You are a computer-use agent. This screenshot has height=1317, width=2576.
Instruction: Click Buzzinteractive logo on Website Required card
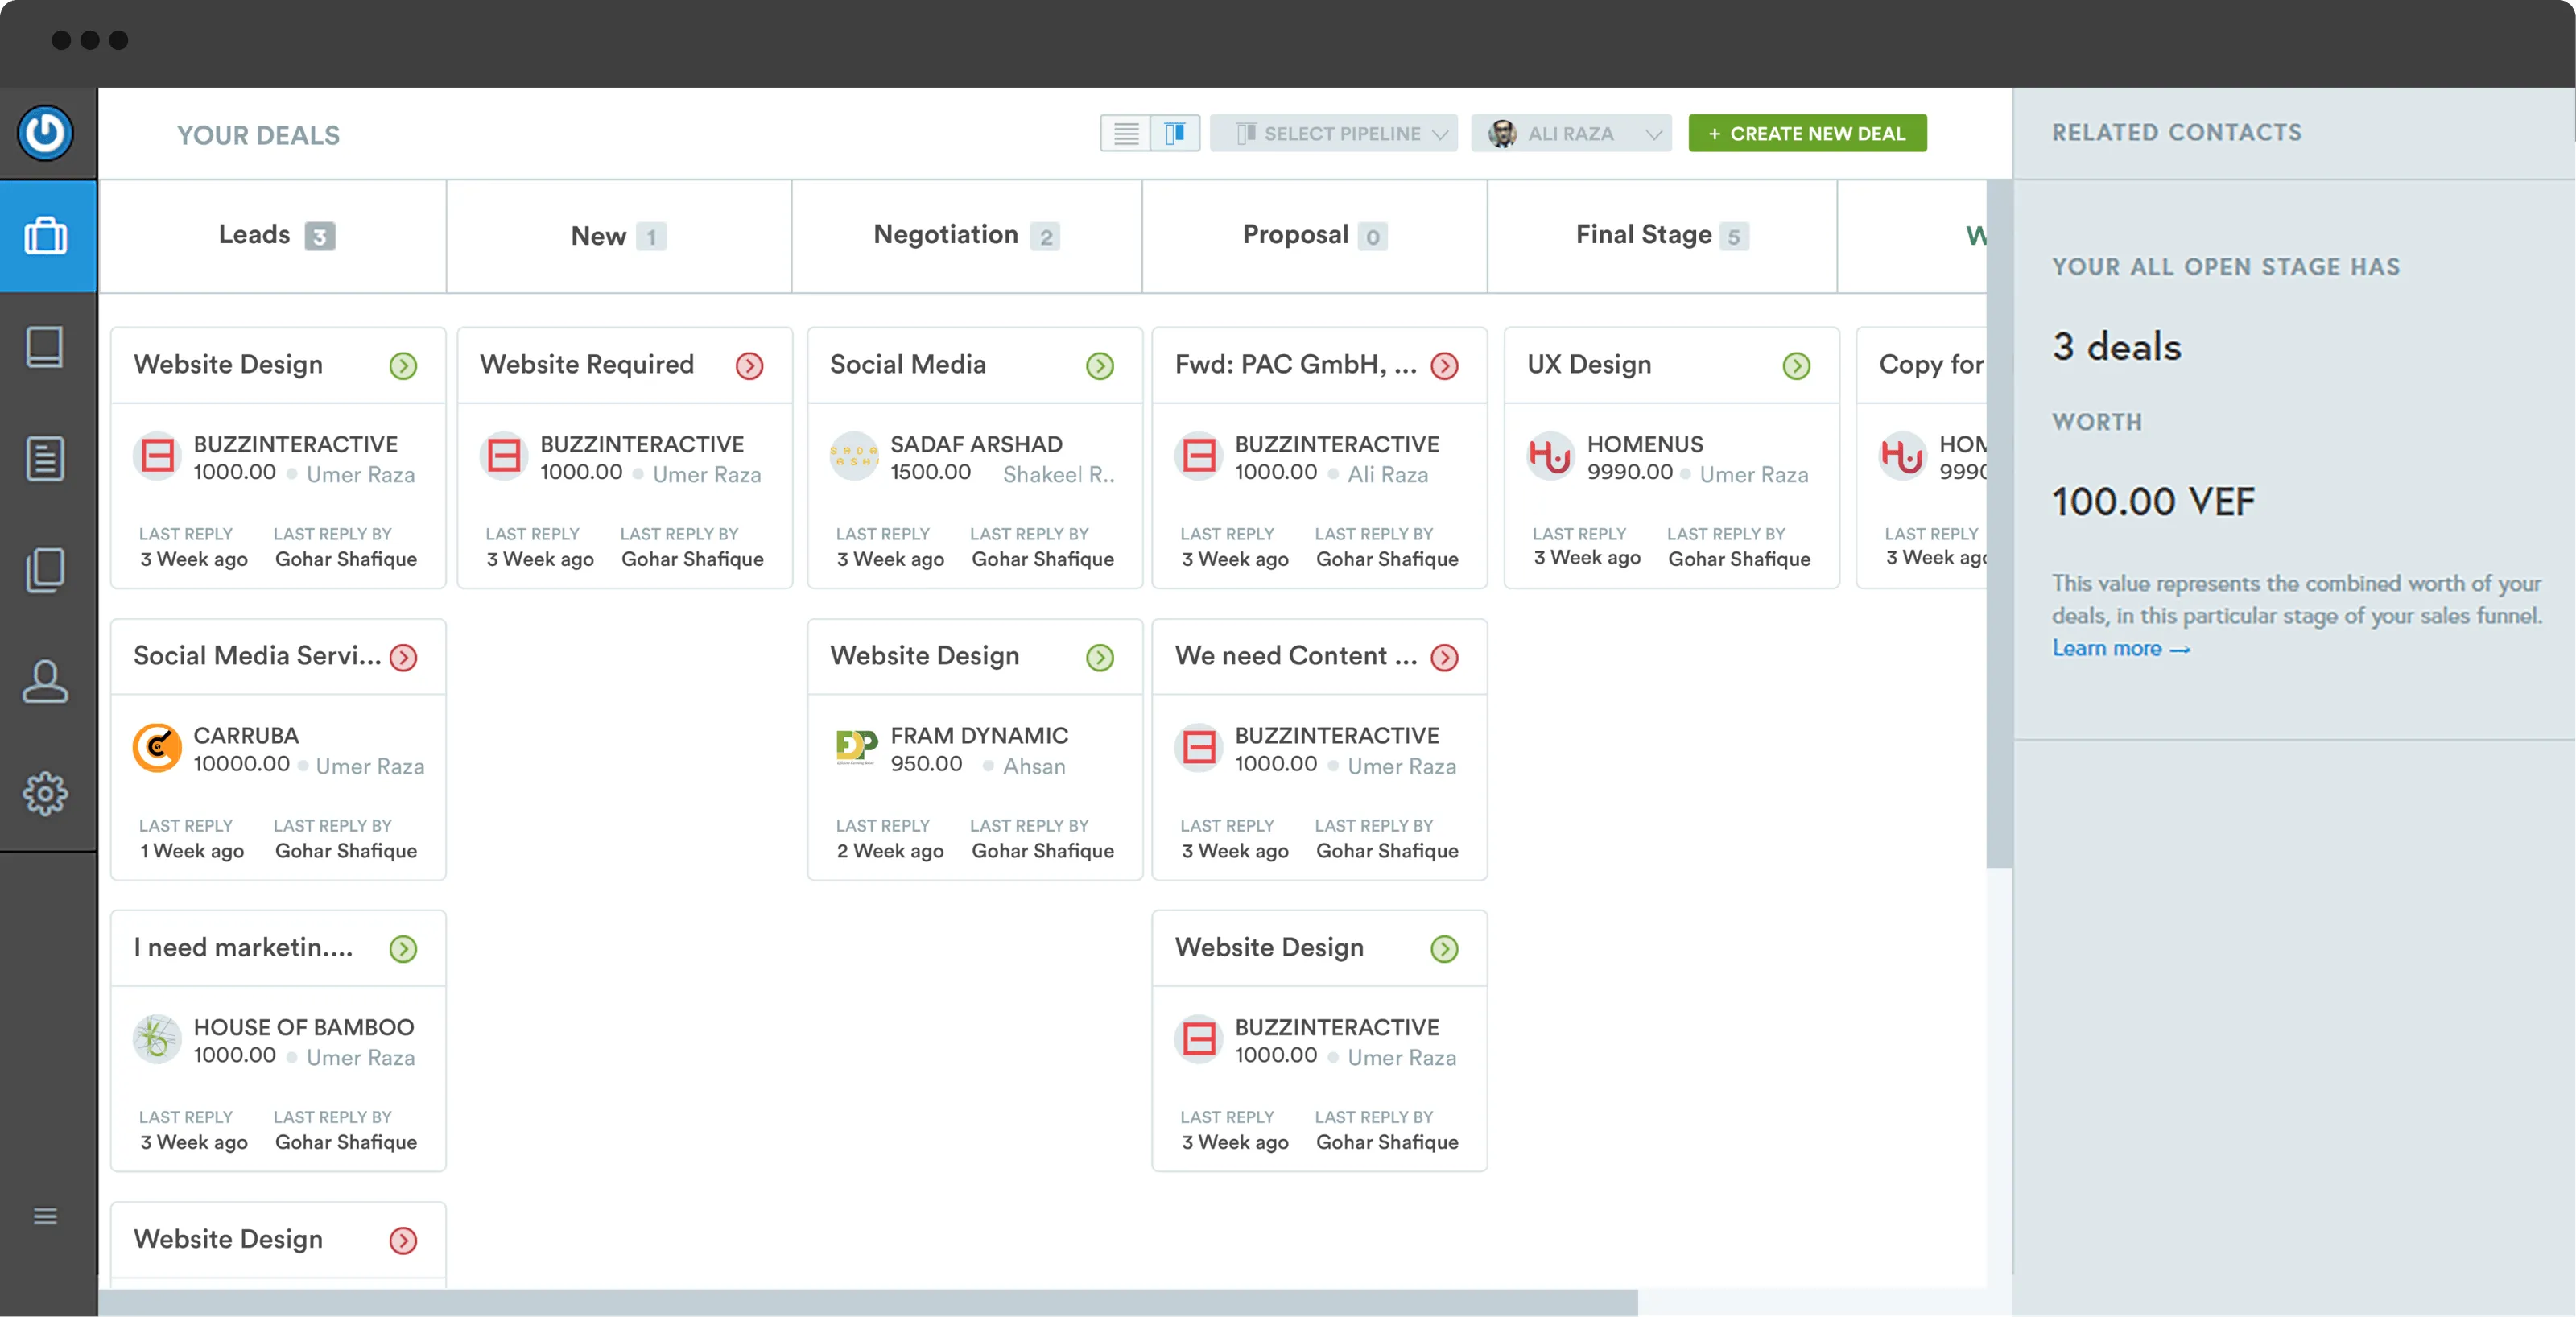click(504, 456)
